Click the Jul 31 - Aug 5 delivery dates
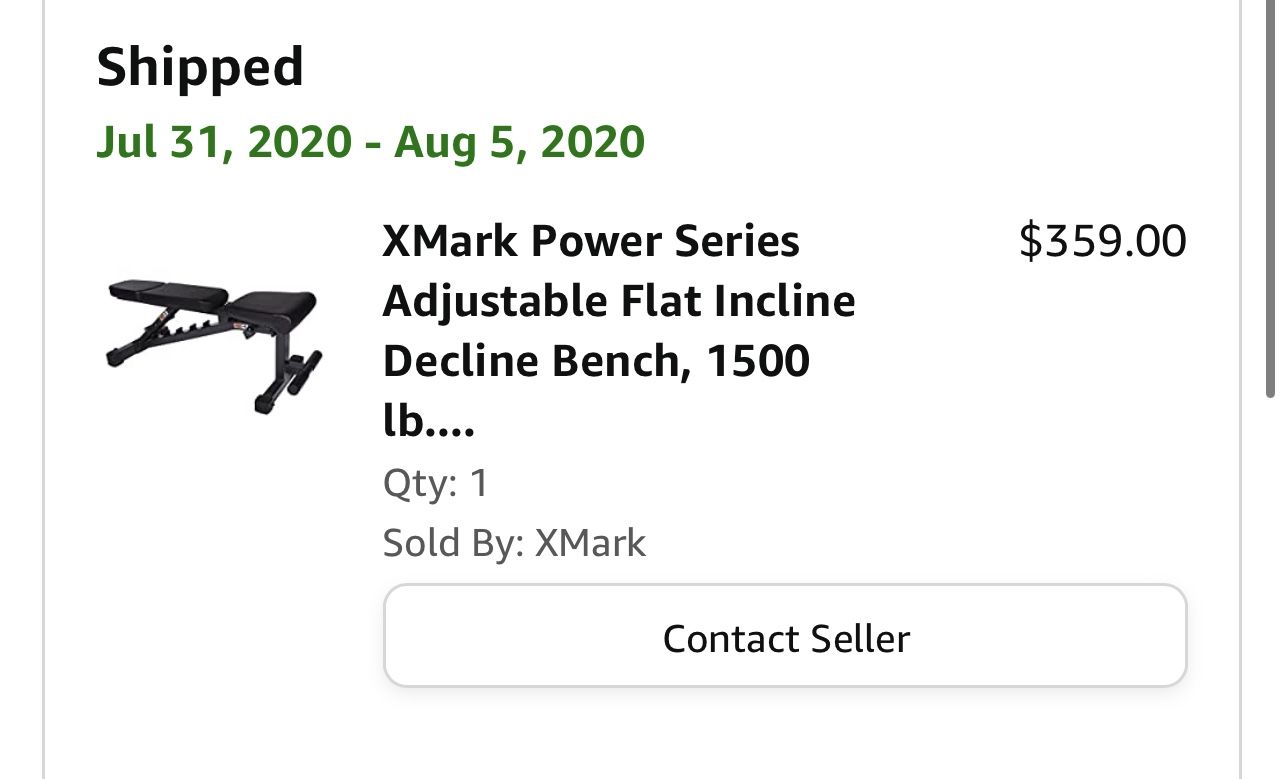 371,141
